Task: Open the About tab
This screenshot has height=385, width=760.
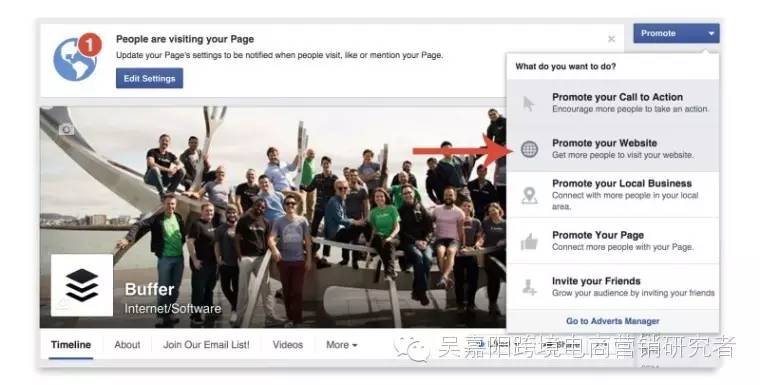Action: (127, 345)
